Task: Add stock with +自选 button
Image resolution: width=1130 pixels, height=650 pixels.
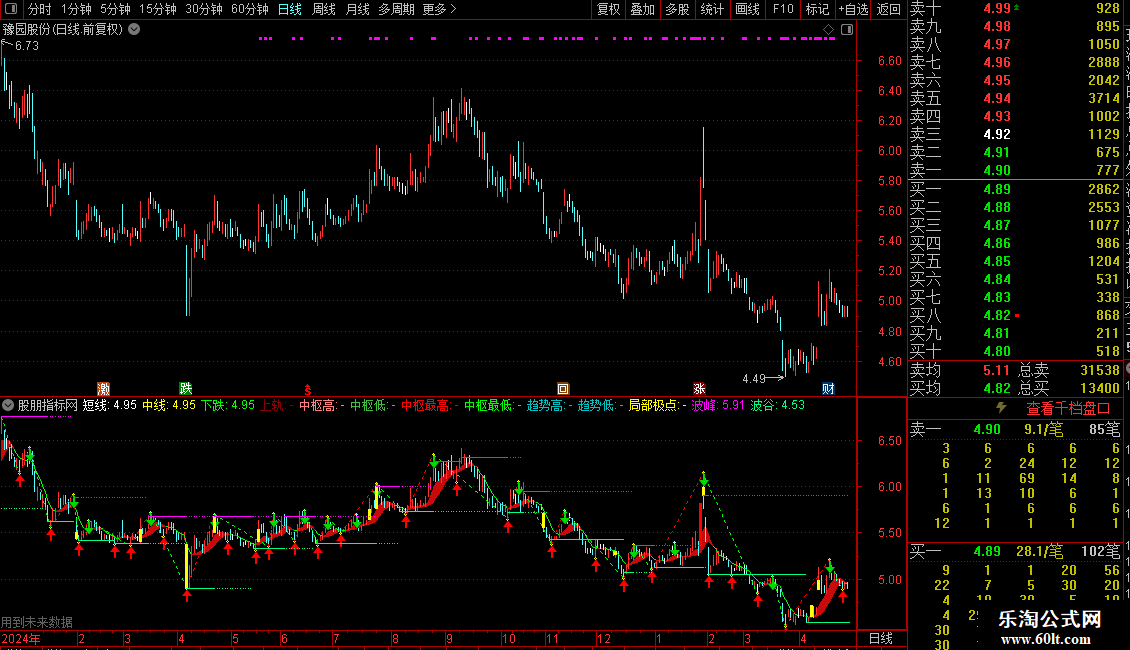Action: point(853,9)
